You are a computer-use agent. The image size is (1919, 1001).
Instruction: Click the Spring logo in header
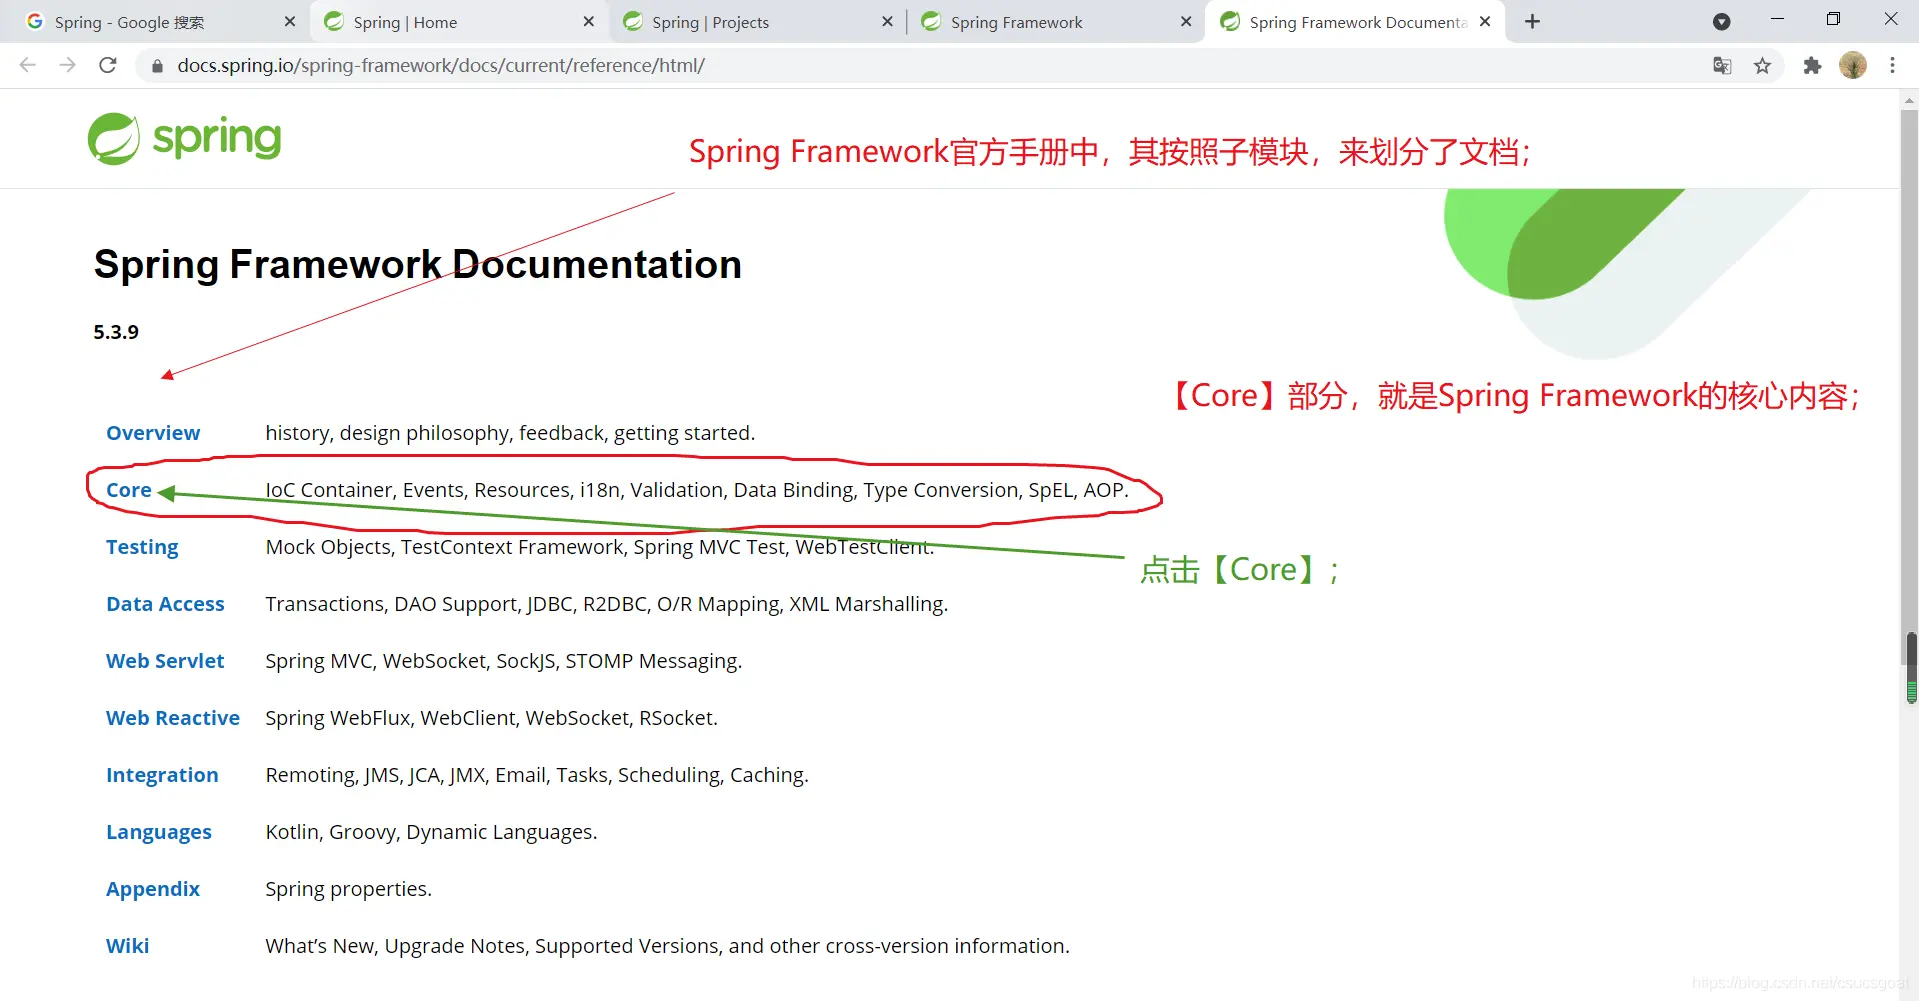pos(185,138)
